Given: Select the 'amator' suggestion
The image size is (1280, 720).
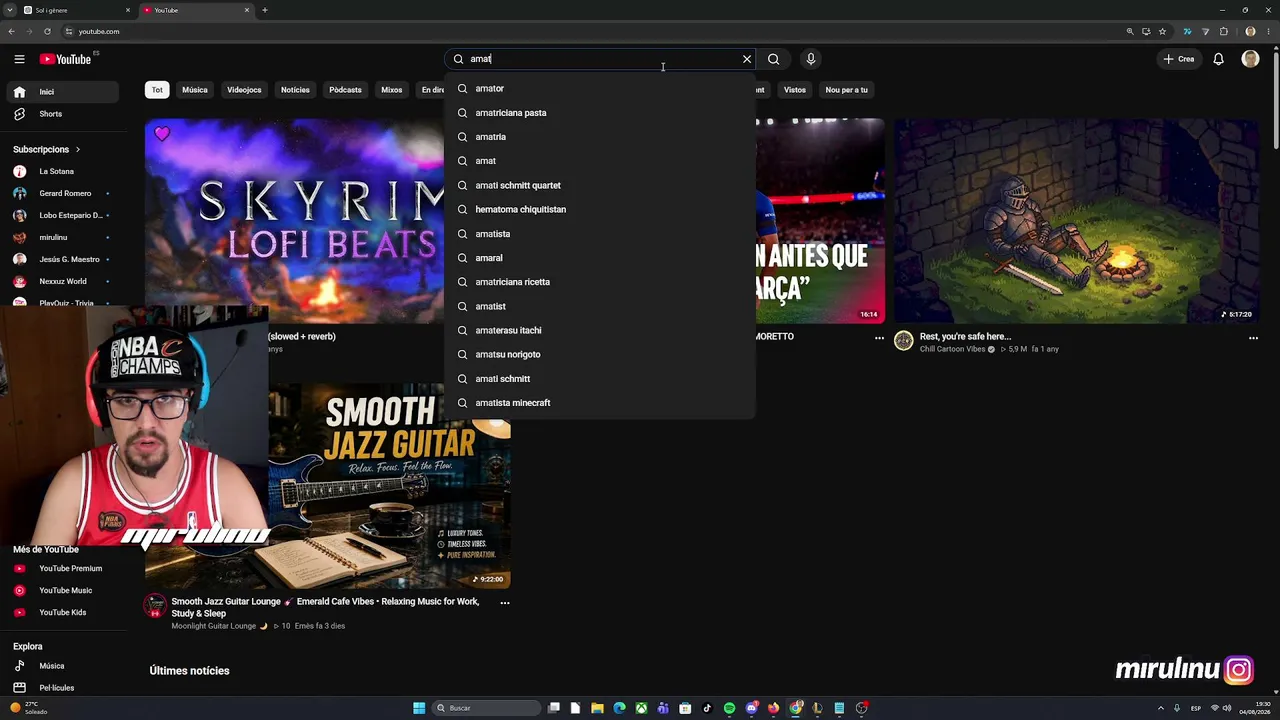Looking at the screenshot, I should coord(600,88).
